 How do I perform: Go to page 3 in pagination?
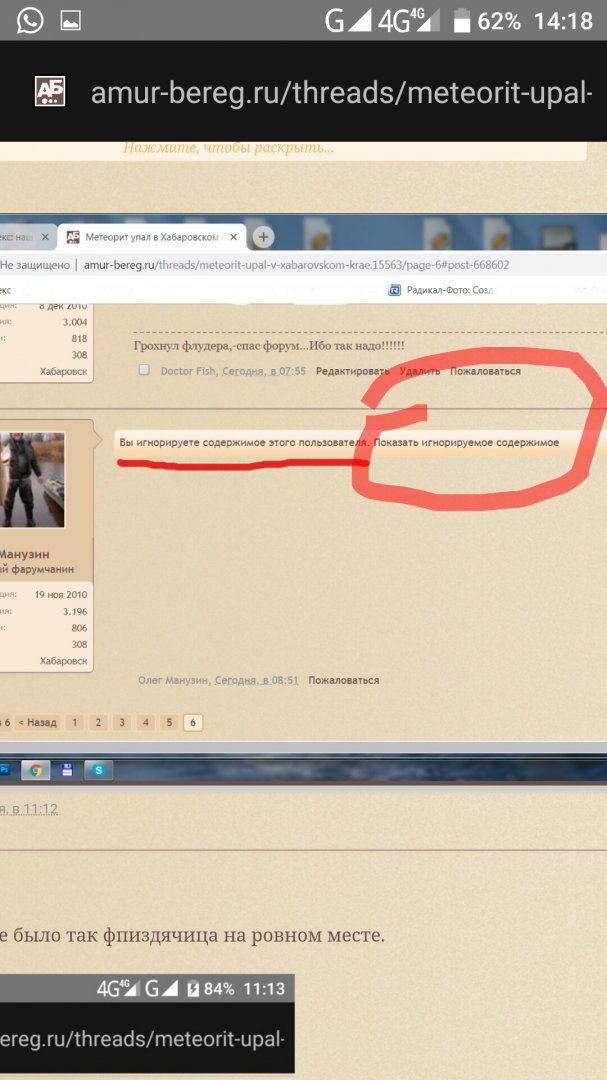point(121,722)
